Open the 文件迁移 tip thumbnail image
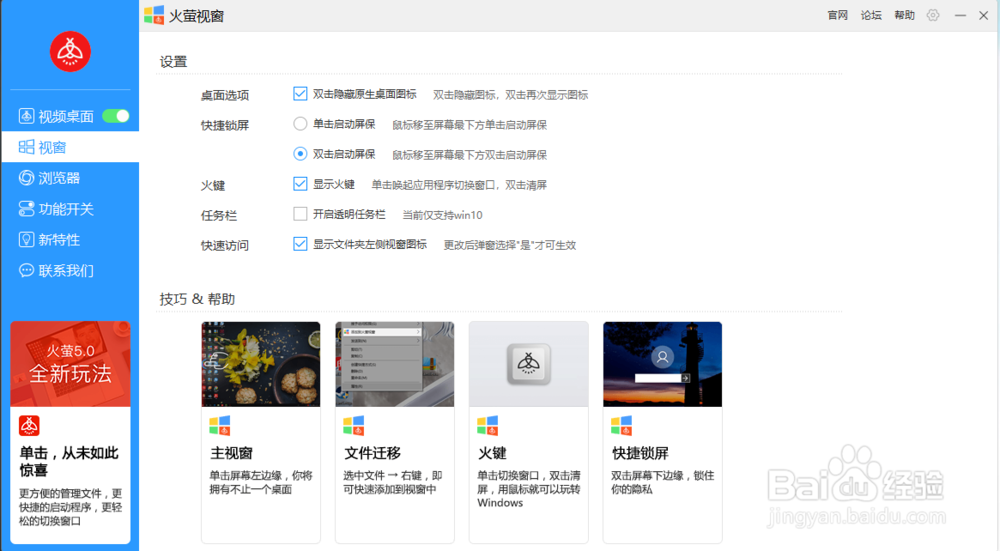Screen dimensions: 1000x551 pos(395,364)
